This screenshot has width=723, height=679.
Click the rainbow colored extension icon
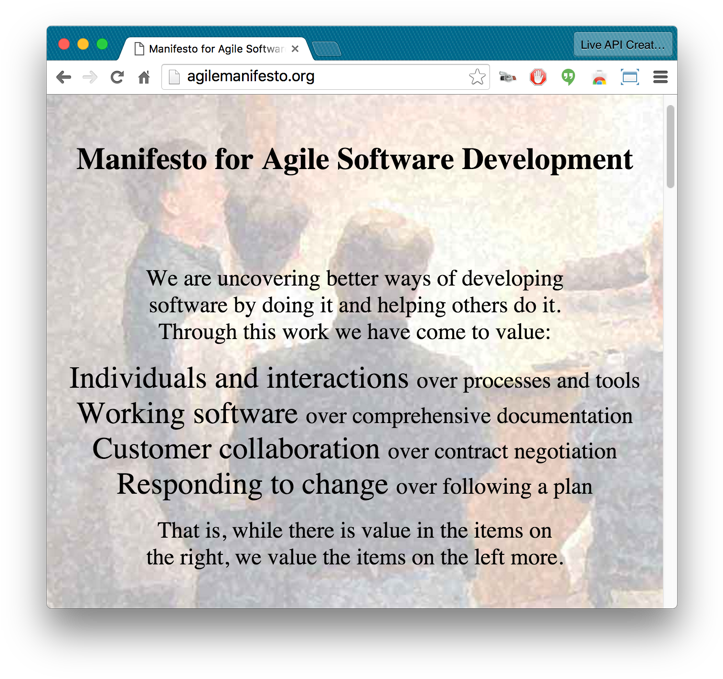(x=599, y=78)
